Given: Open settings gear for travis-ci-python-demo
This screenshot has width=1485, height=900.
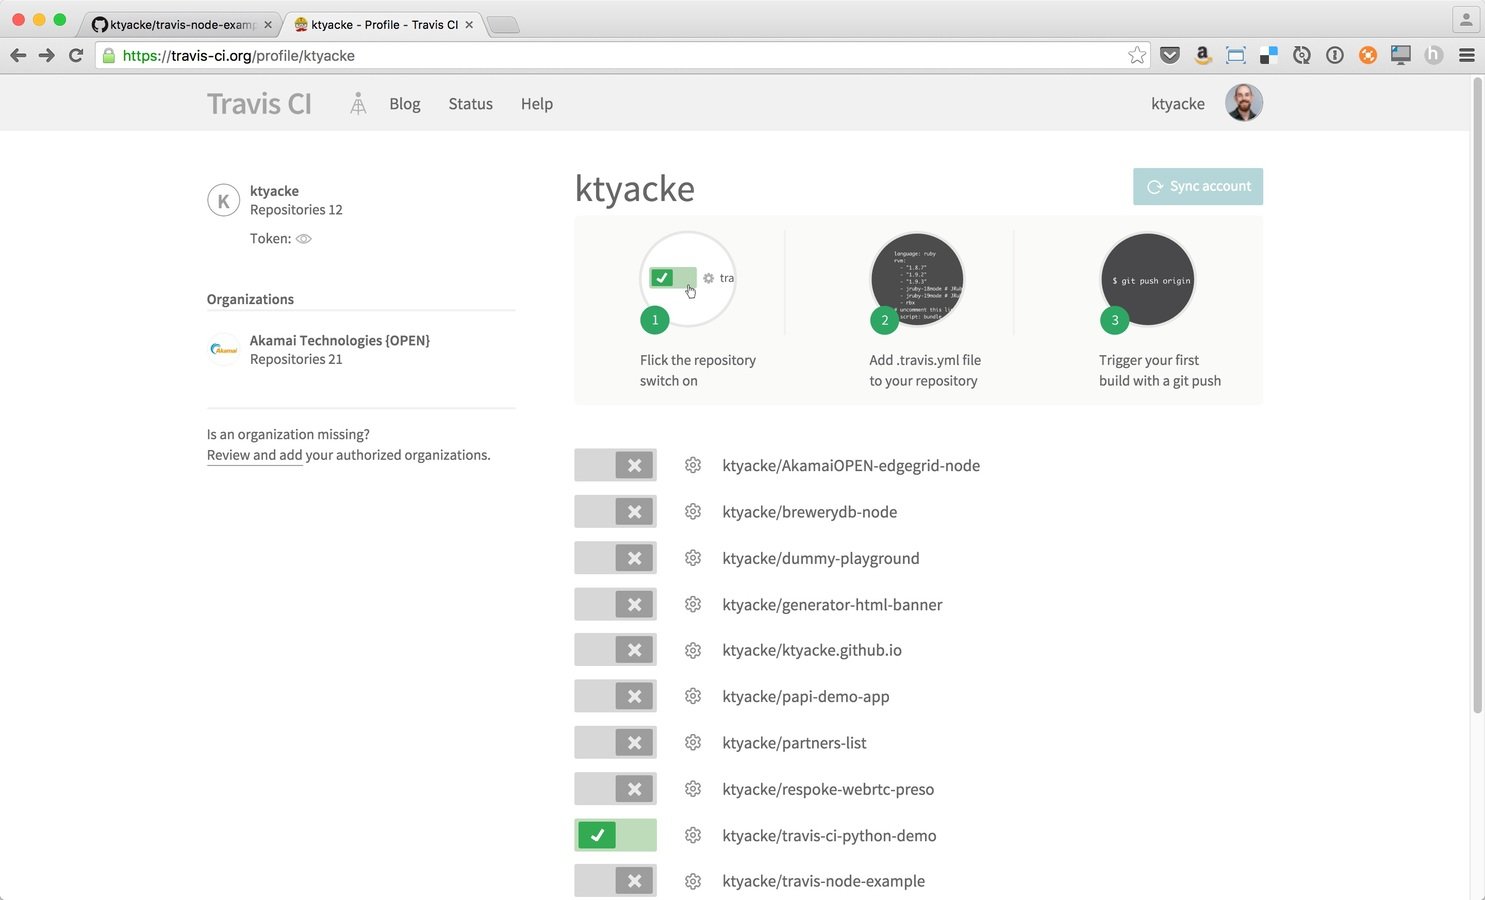Looking at the screenshot, I should coord(693,835).
